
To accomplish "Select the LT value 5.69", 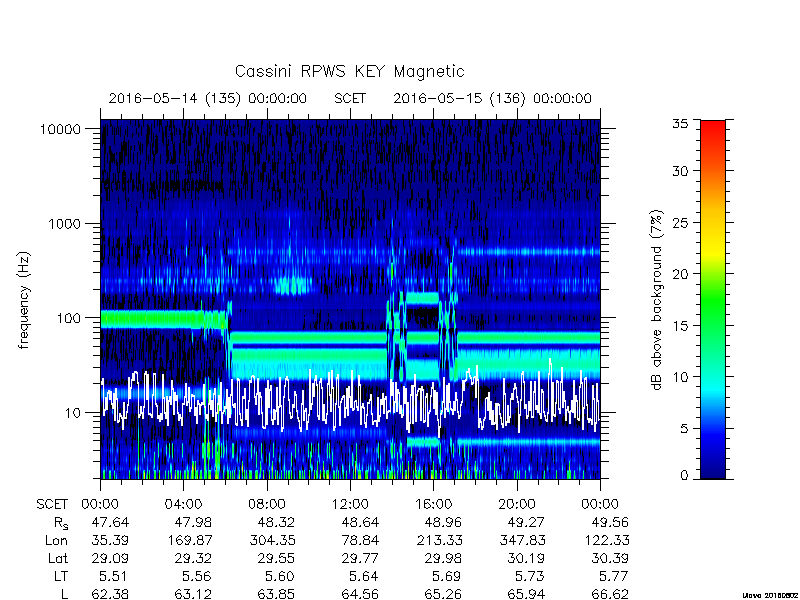I will tap(446, 577).
